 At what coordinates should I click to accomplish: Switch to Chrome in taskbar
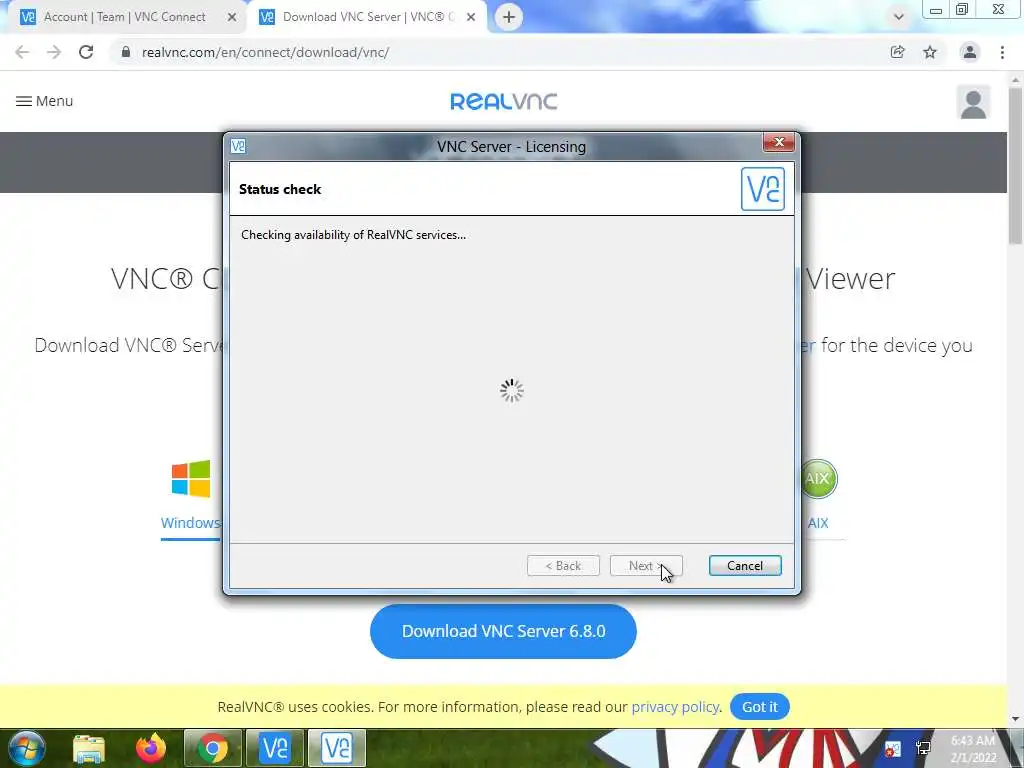coord(213,748)
